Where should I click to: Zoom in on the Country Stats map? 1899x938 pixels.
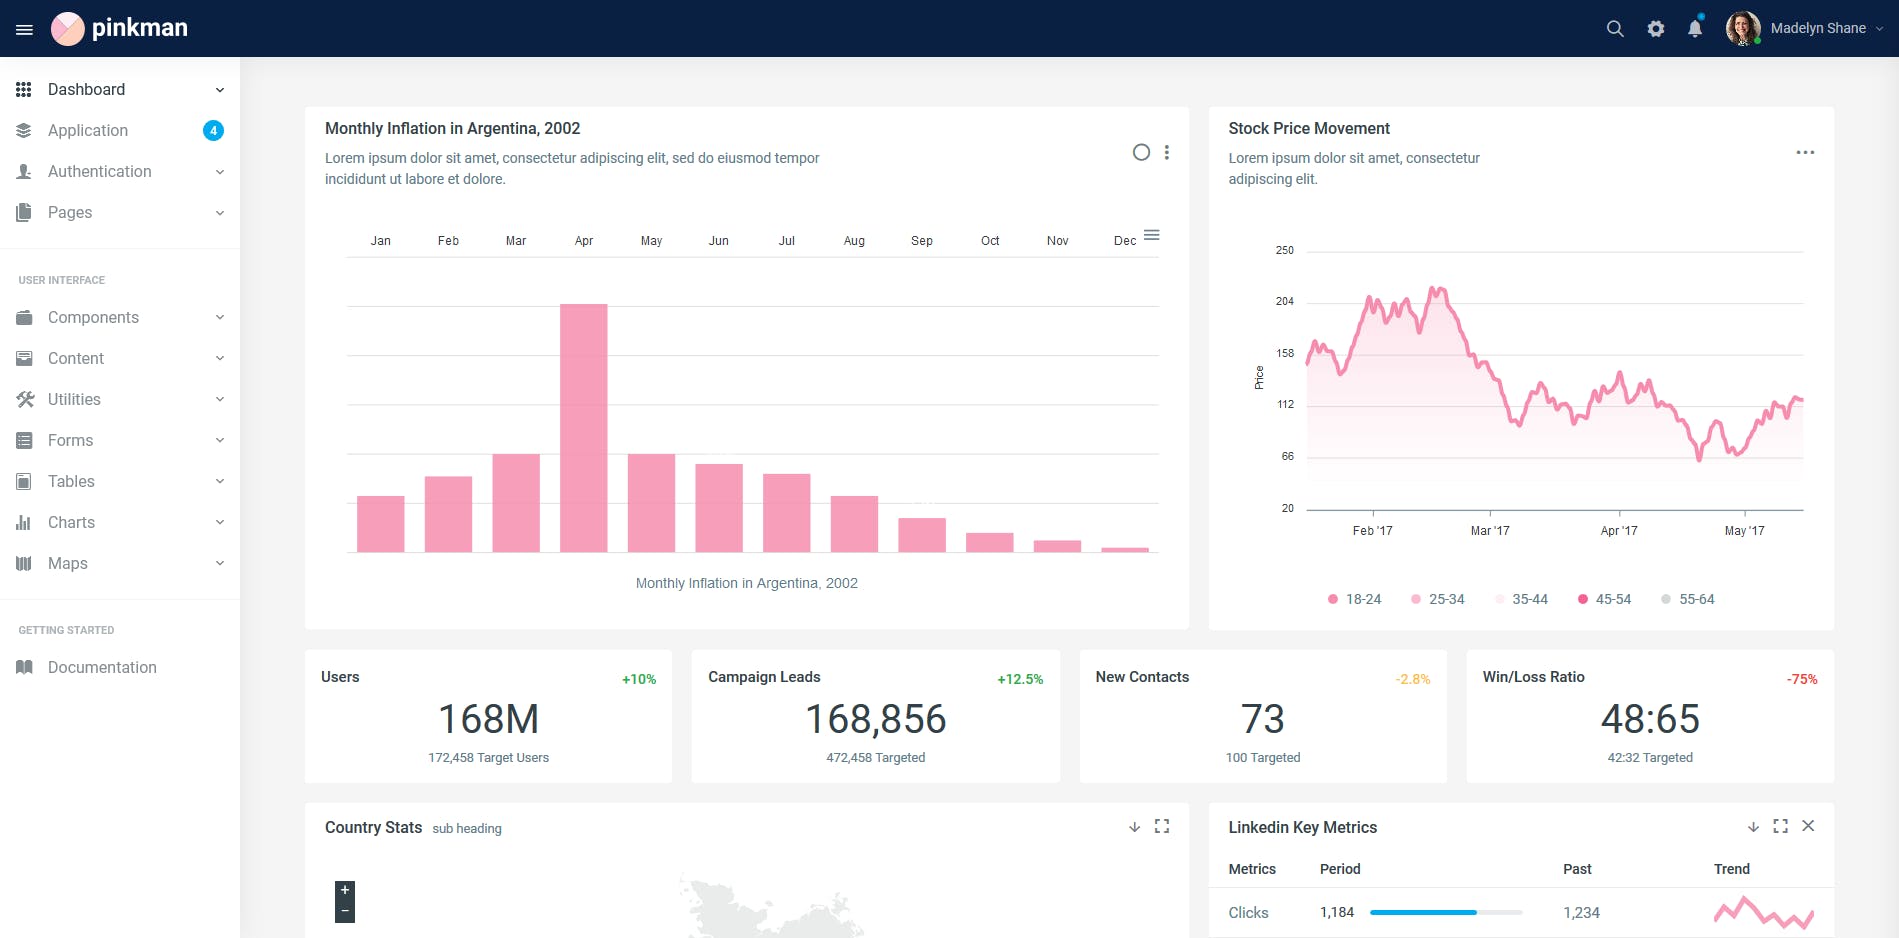click(x=344, y=889)
